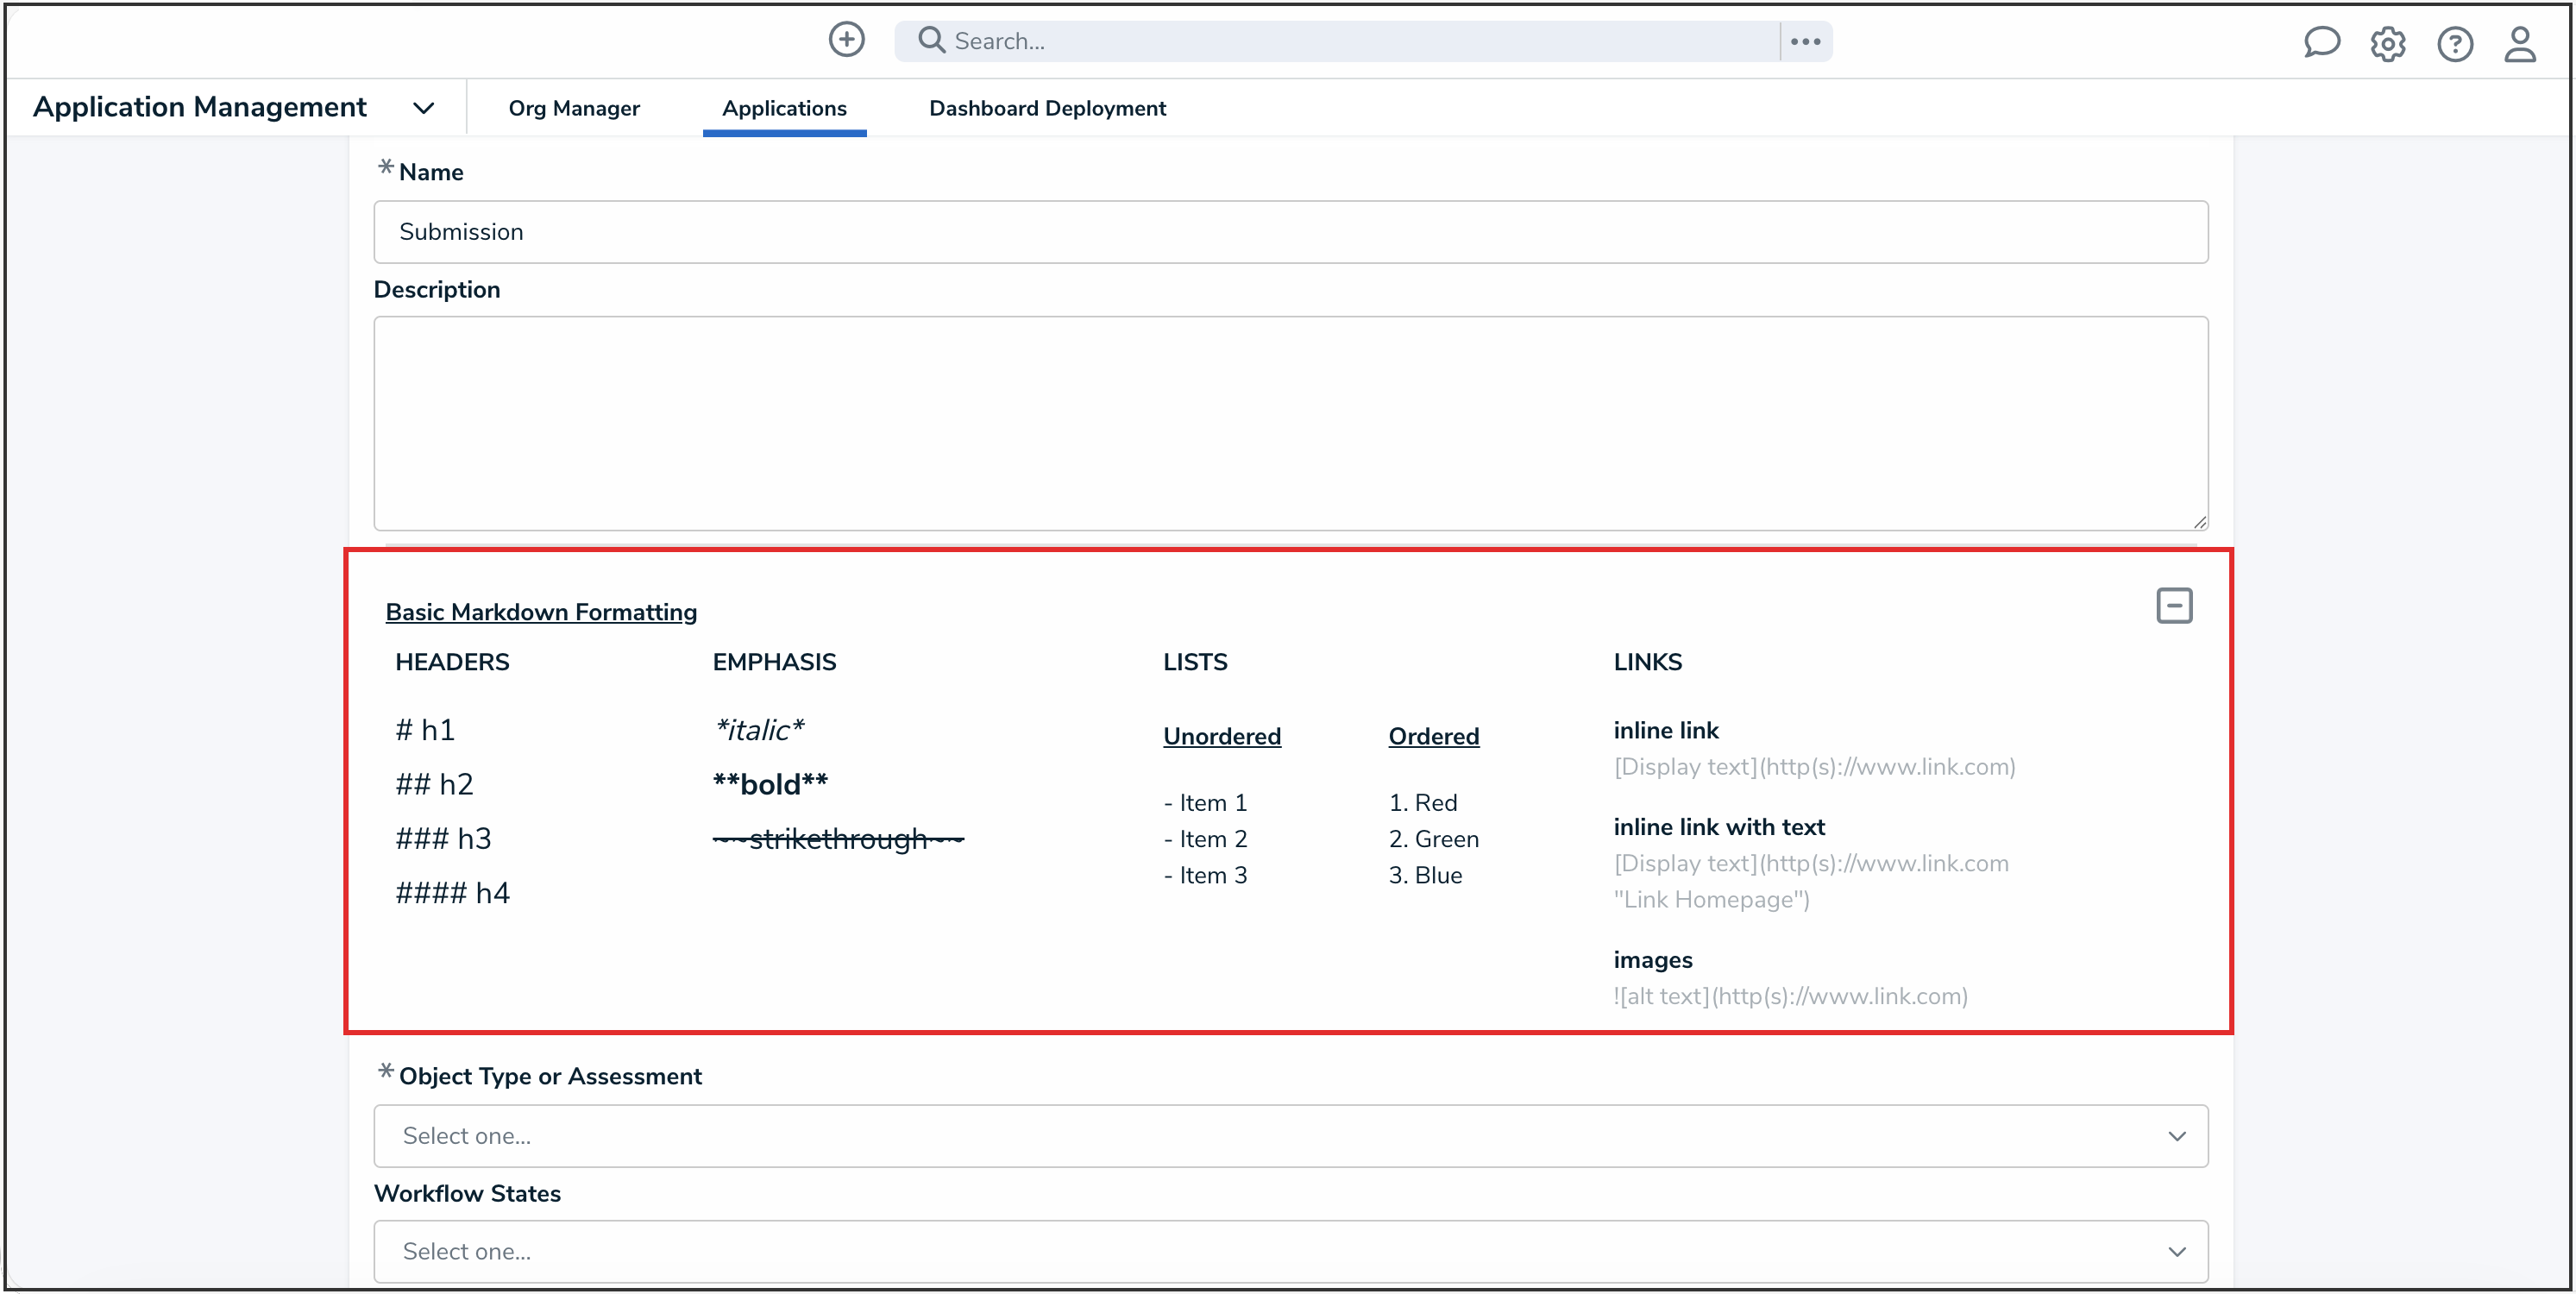Open the settings gear icon
This screenshot has height=1294, width=2576.
click(2389, 43)
